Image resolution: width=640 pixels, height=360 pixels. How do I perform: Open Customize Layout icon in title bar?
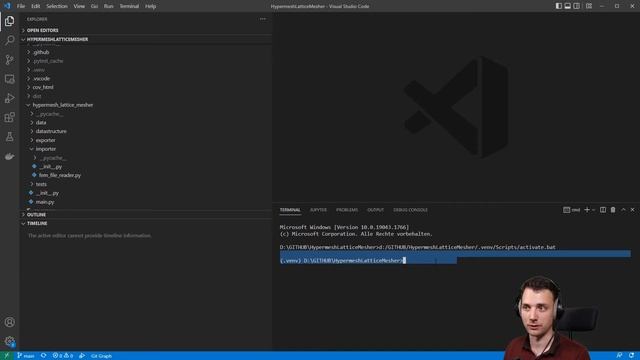click(589, 6)
